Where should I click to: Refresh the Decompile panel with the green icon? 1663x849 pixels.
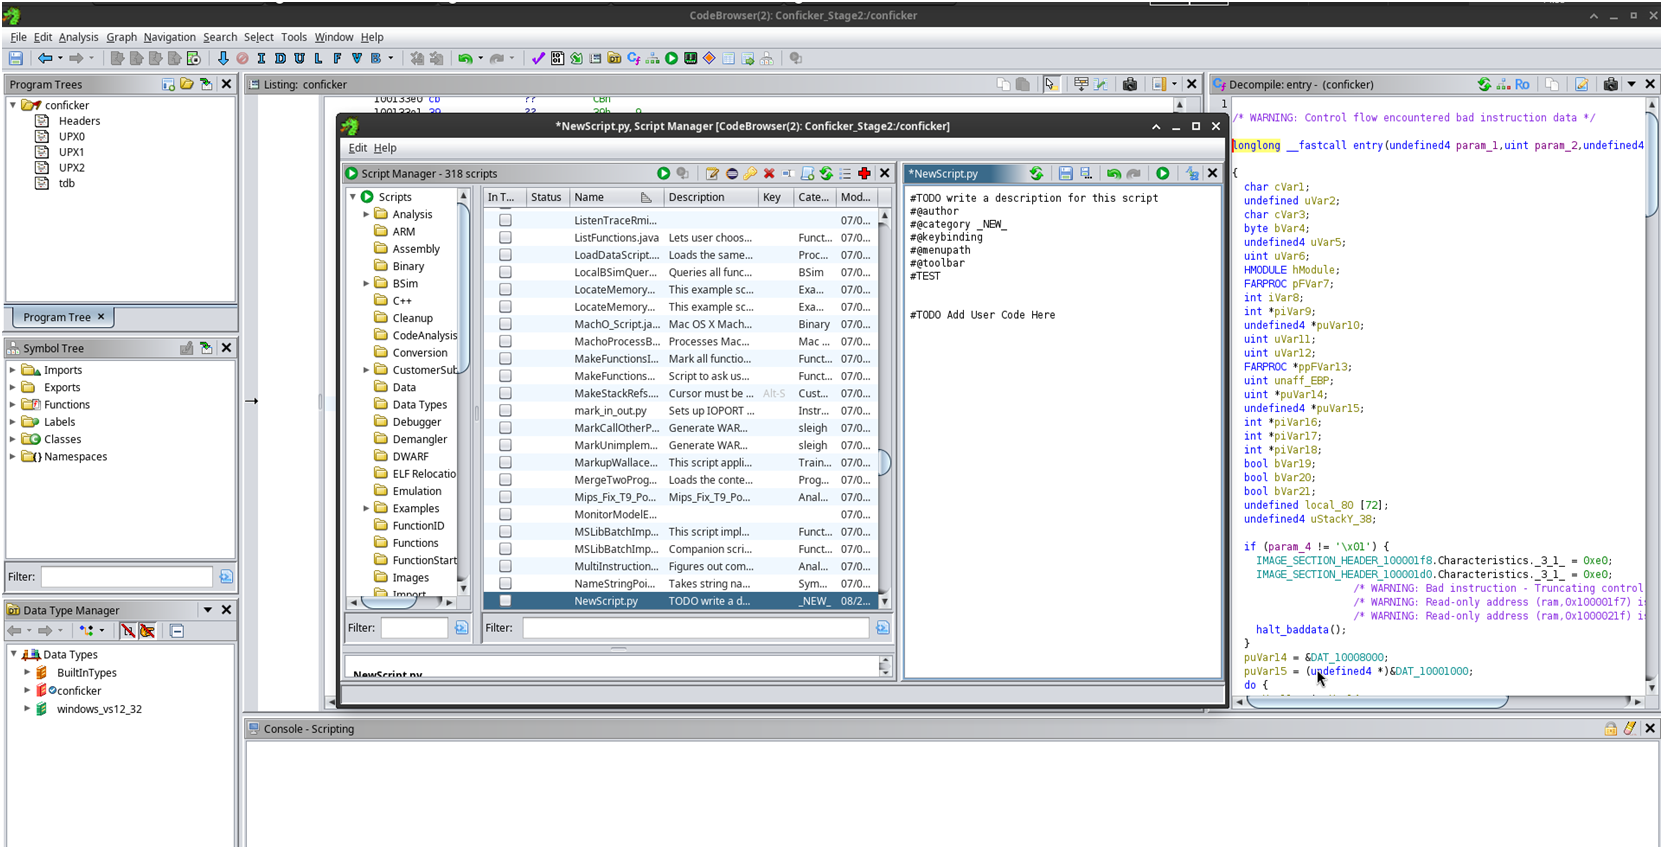coord(1484,84)
